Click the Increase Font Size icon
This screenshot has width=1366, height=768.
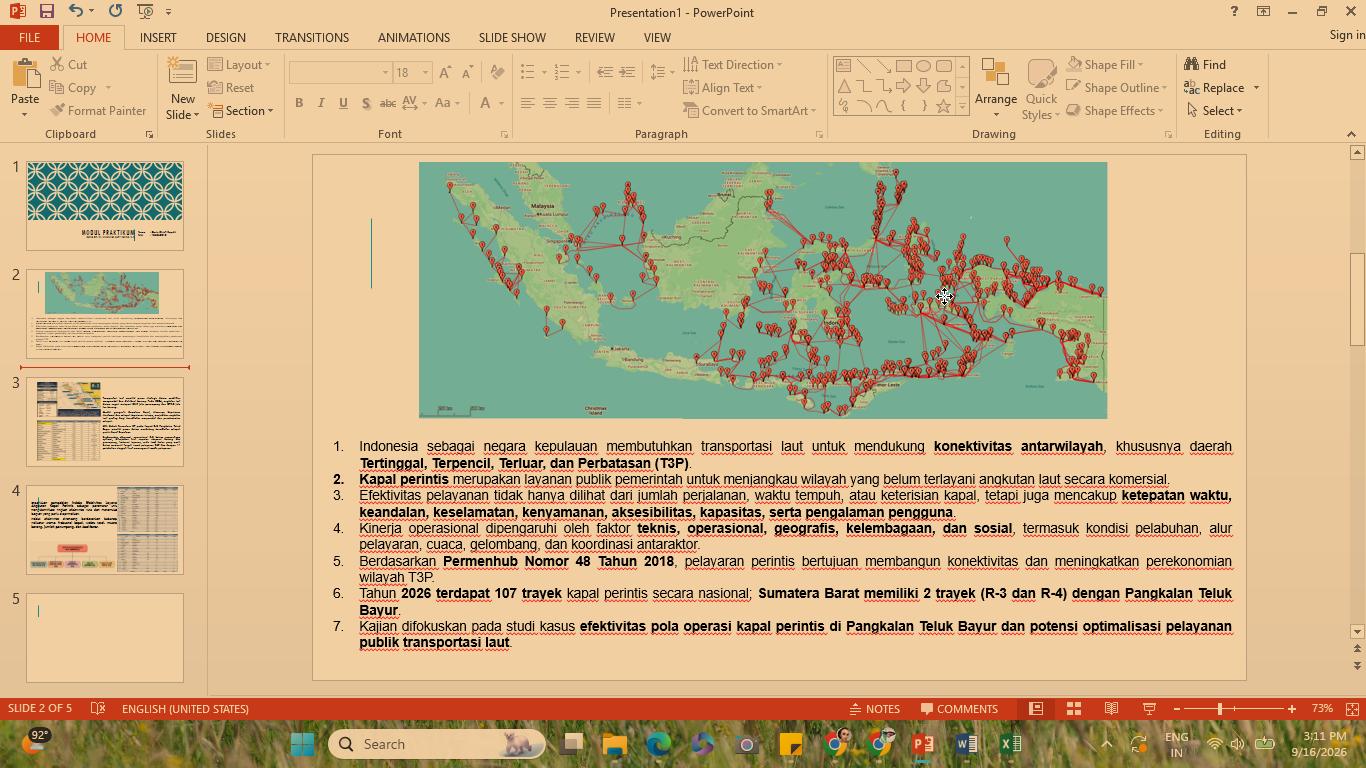coord(445,72)
